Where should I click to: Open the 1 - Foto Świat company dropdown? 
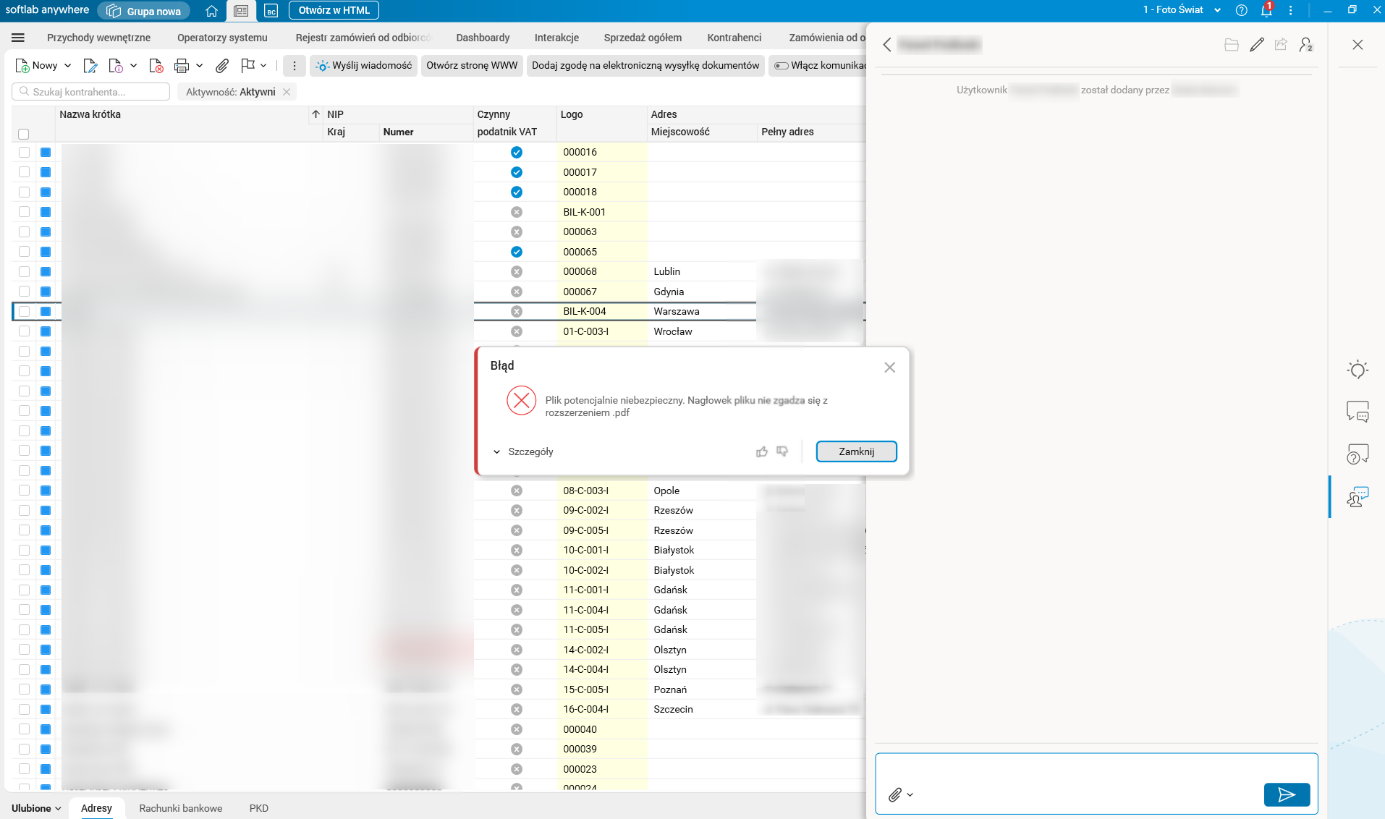coord(1182,10)
